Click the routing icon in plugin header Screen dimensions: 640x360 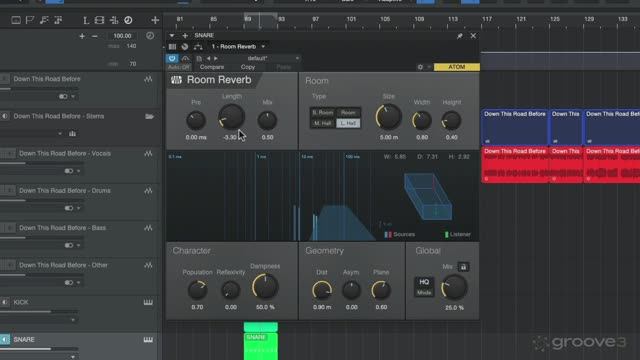tap(198, 47)
